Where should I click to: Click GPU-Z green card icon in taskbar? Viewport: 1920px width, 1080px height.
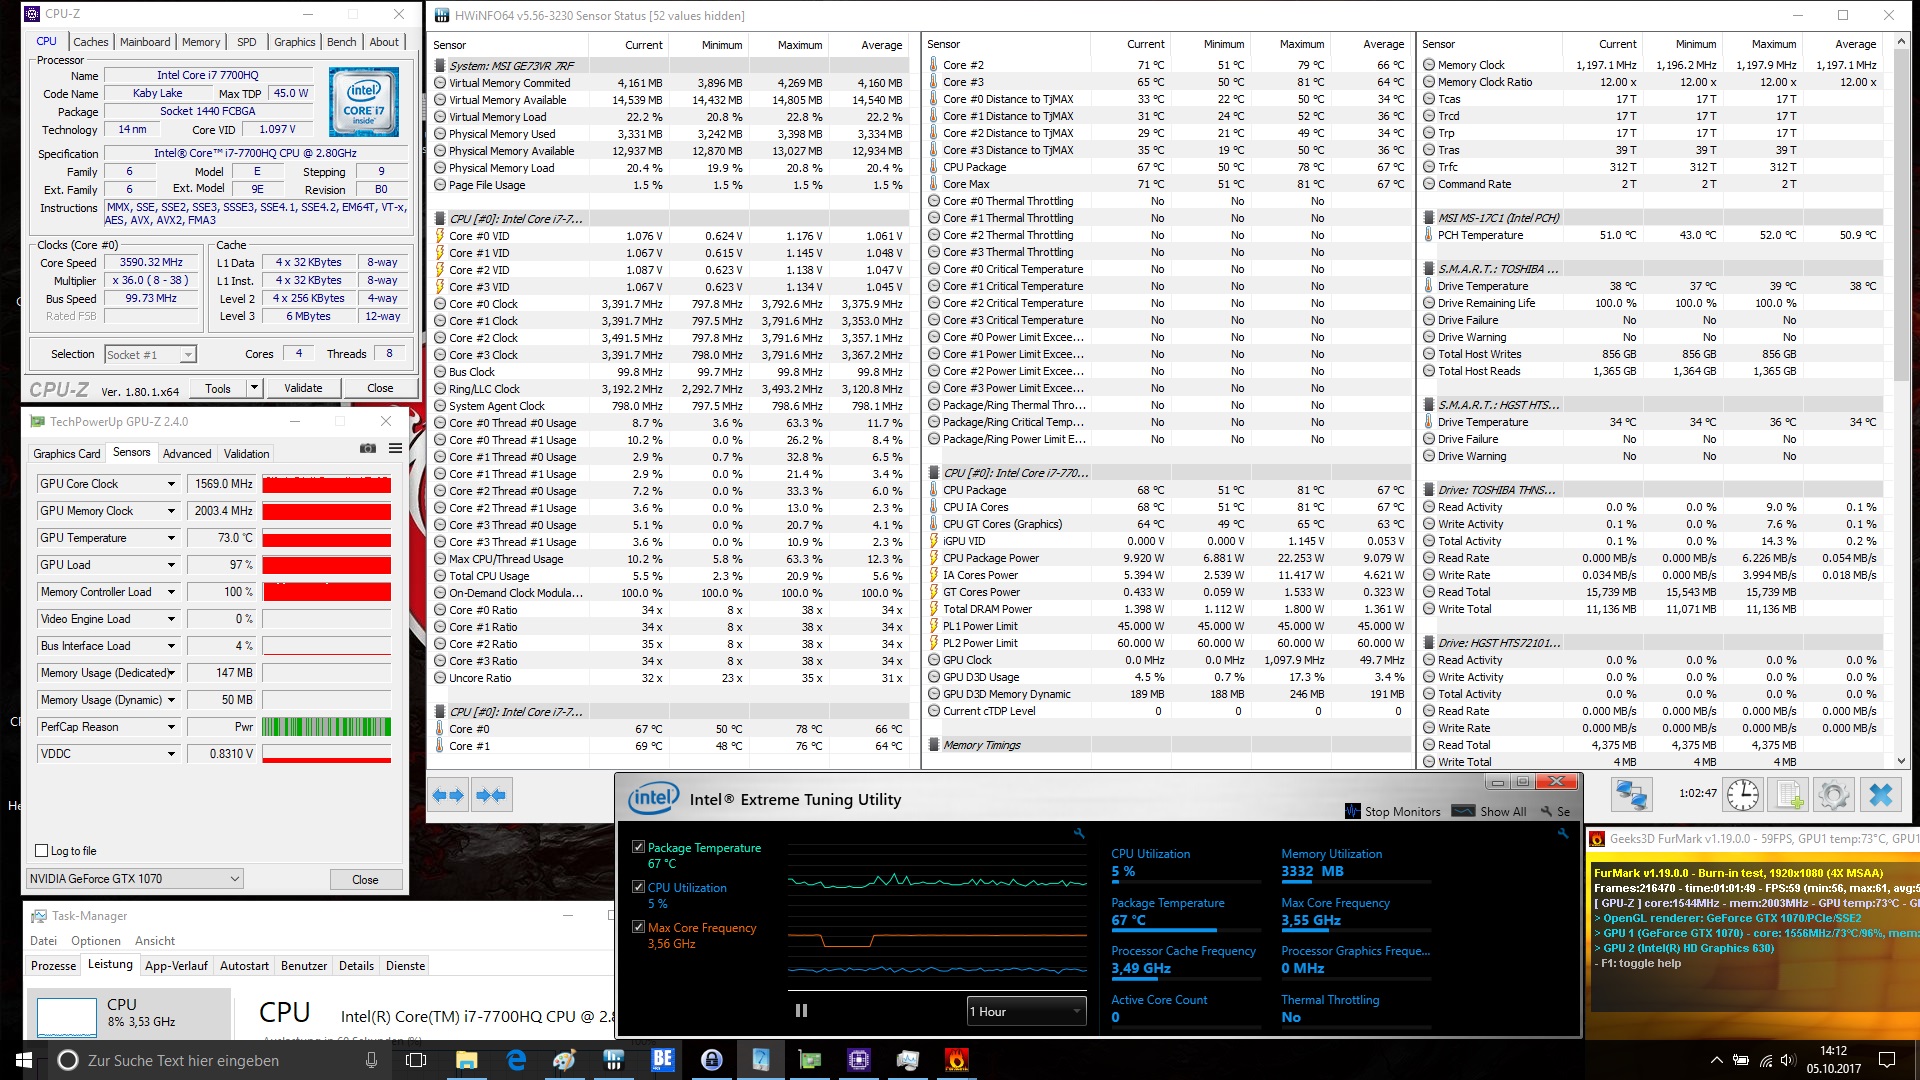point(810,1060)
